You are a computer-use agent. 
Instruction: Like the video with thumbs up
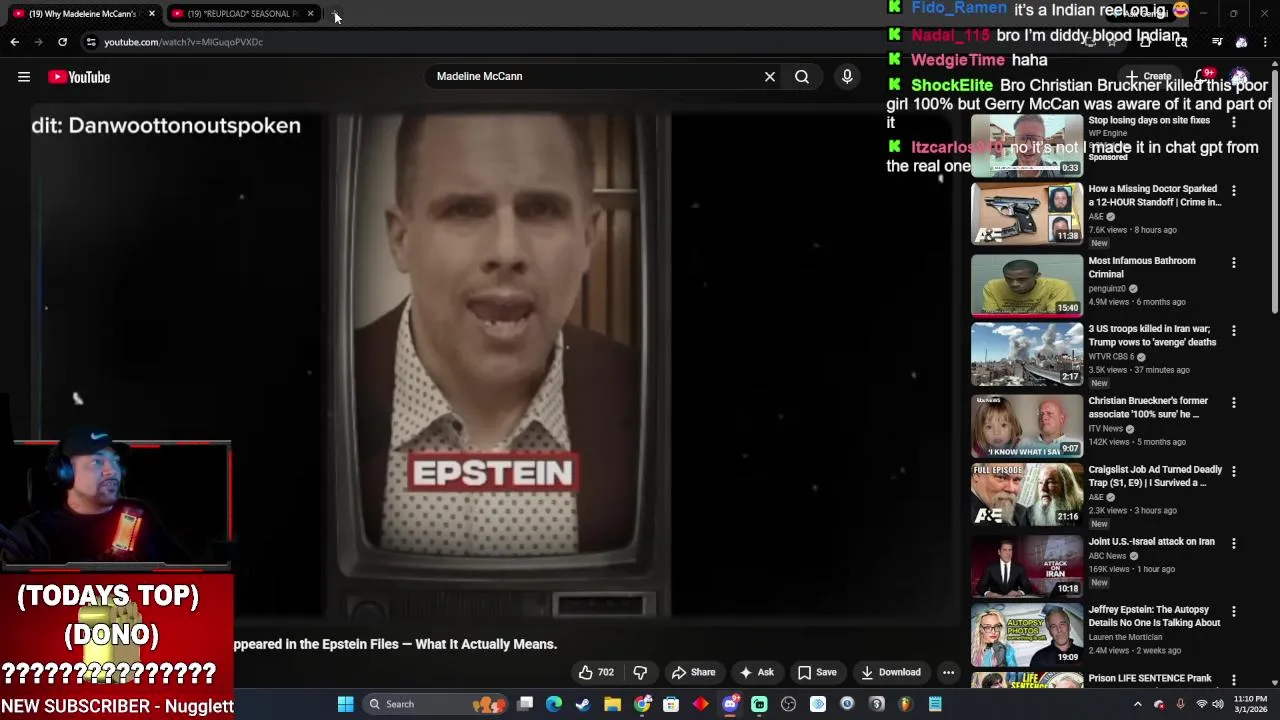tap(596, 672)
